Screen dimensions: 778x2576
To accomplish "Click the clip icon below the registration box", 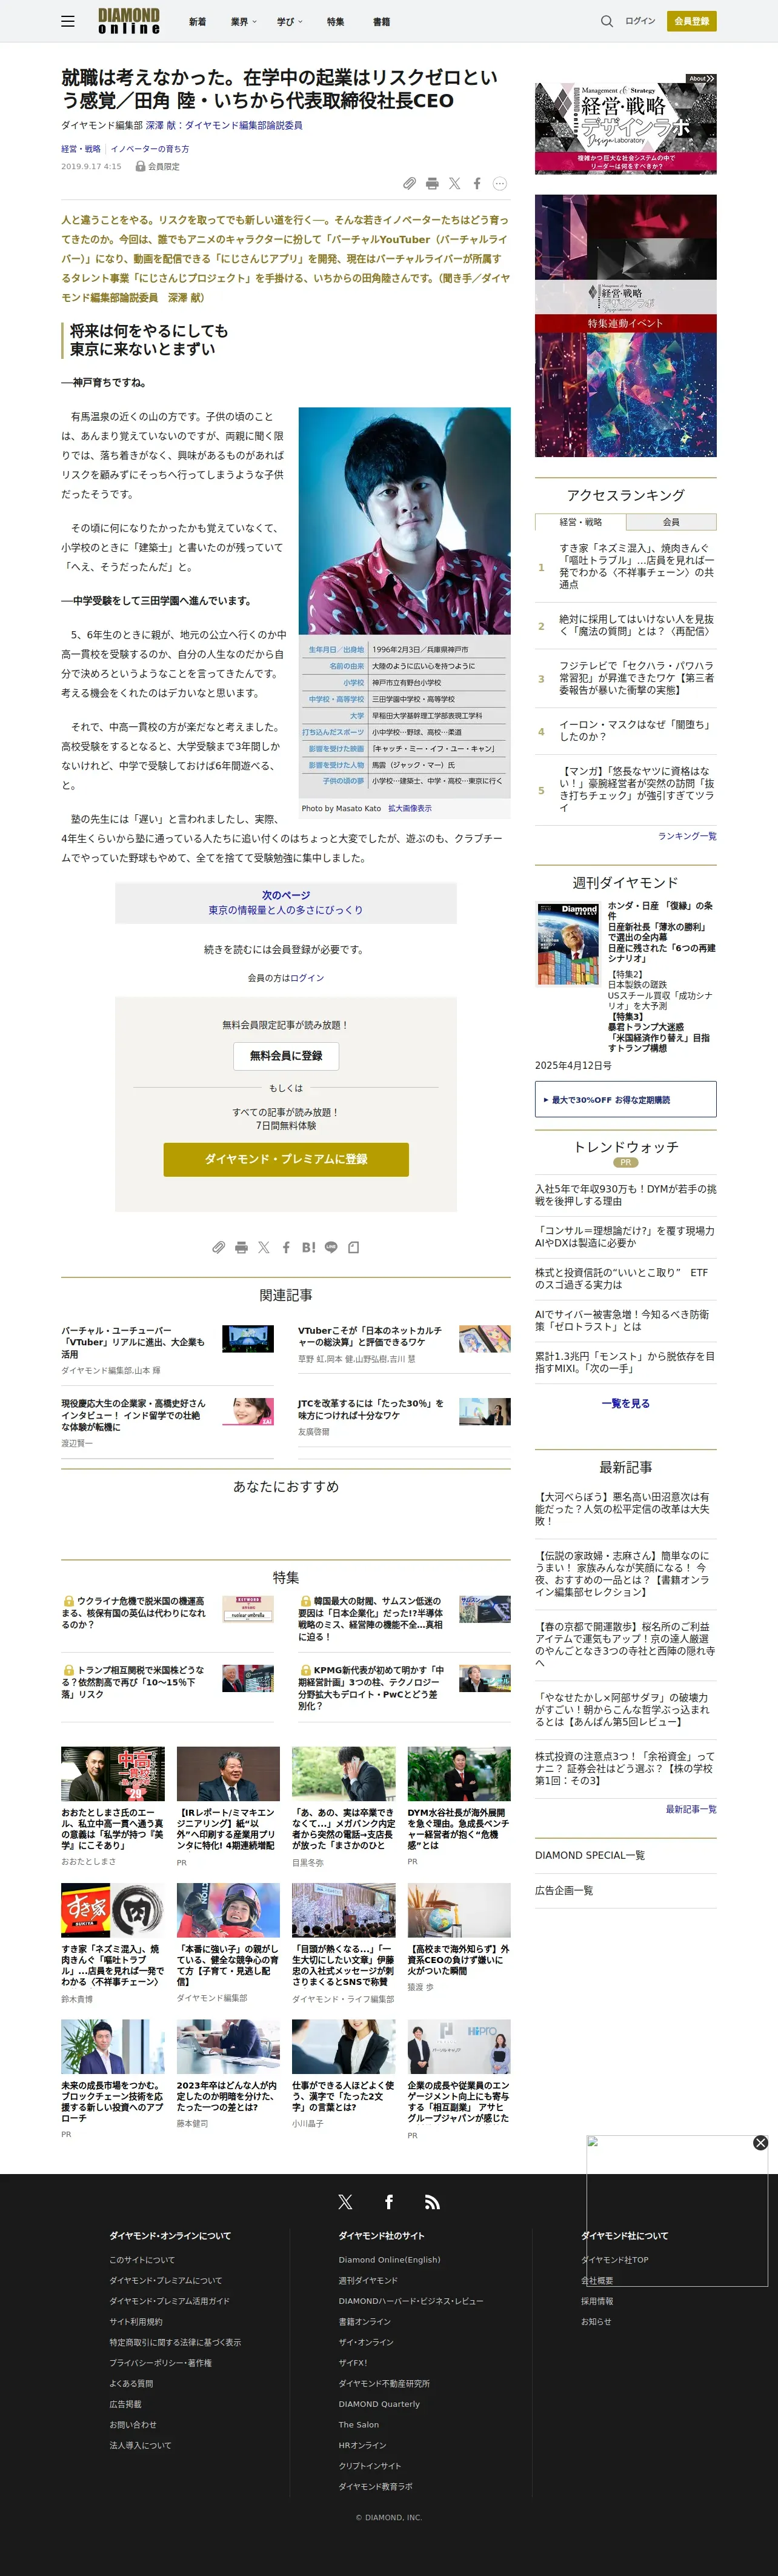I will pyautogui.click(x=219, y=1248).
